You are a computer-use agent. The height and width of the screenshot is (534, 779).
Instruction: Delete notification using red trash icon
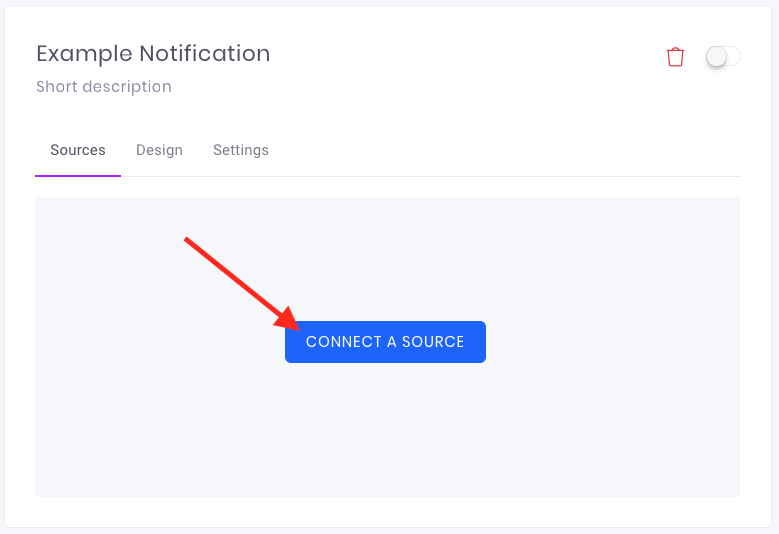[x=675, y=57]
